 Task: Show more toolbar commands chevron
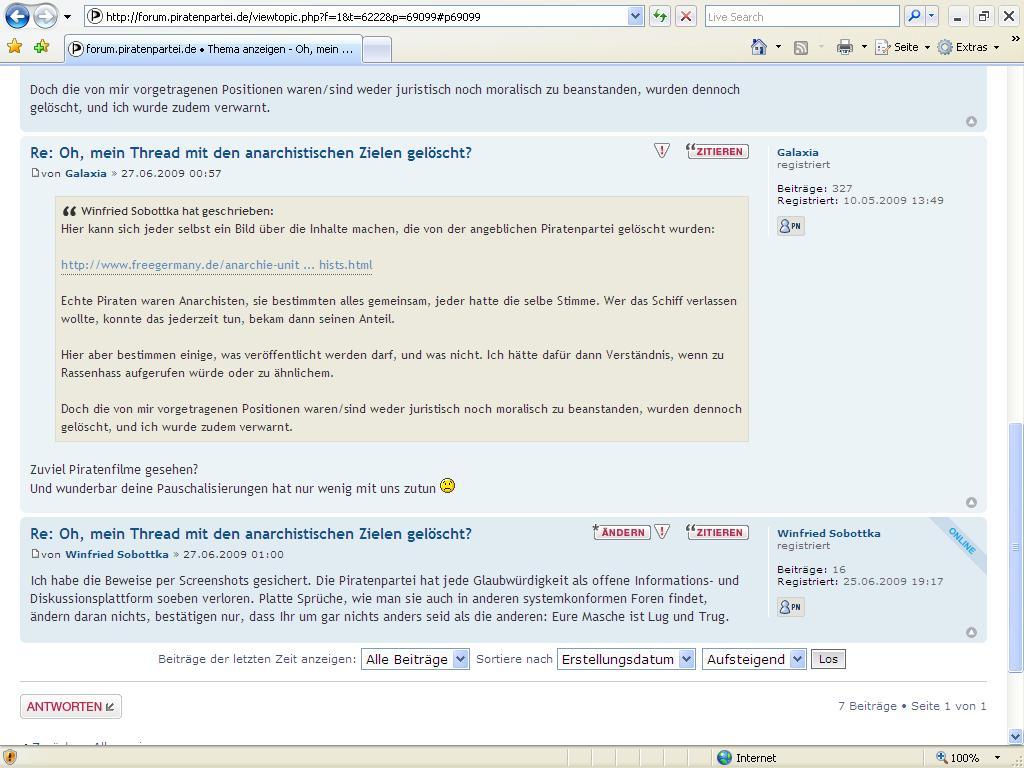pyautogui.click(x=1016, y=40)
